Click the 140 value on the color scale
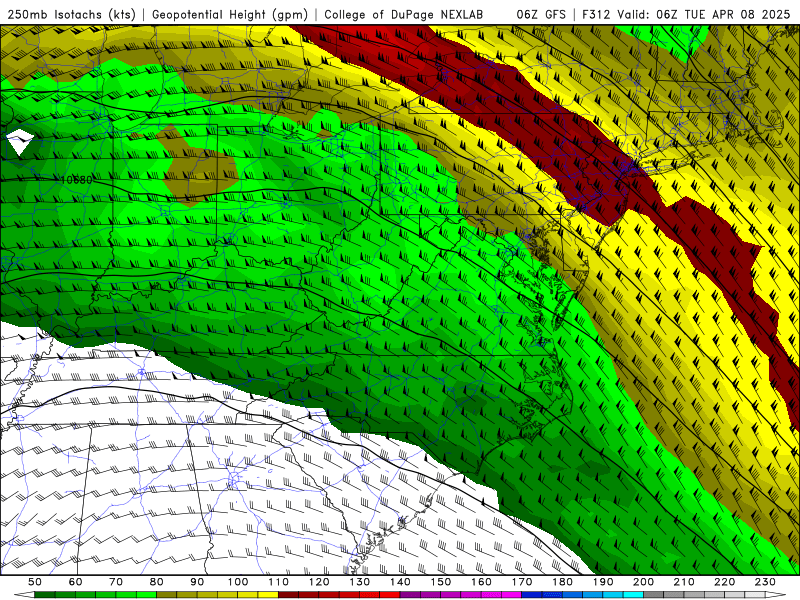800x600 pixels. point(400,582)
